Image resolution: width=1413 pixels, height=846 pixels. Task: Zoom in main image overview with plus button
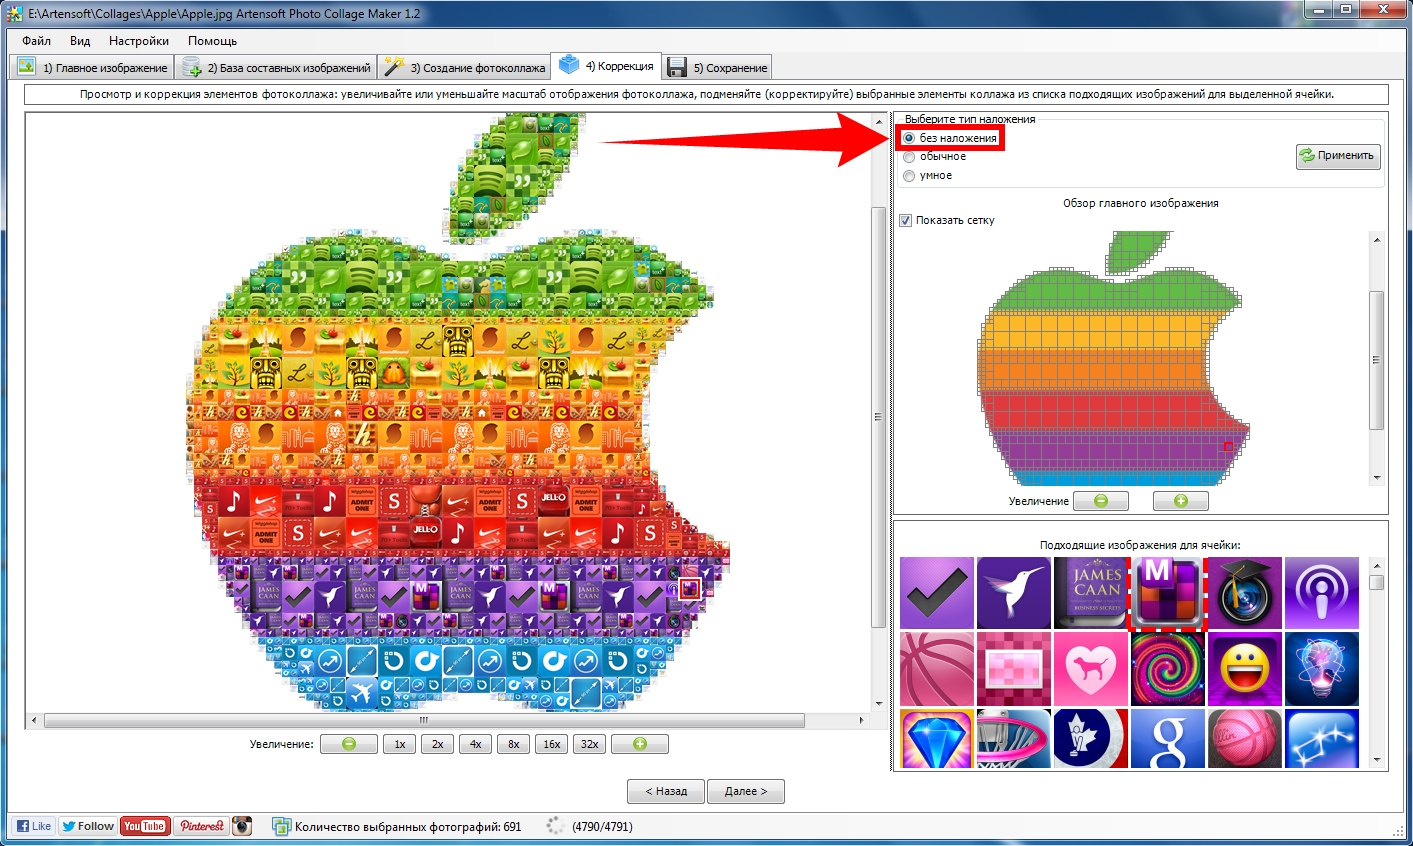(x=1180, y=501)
